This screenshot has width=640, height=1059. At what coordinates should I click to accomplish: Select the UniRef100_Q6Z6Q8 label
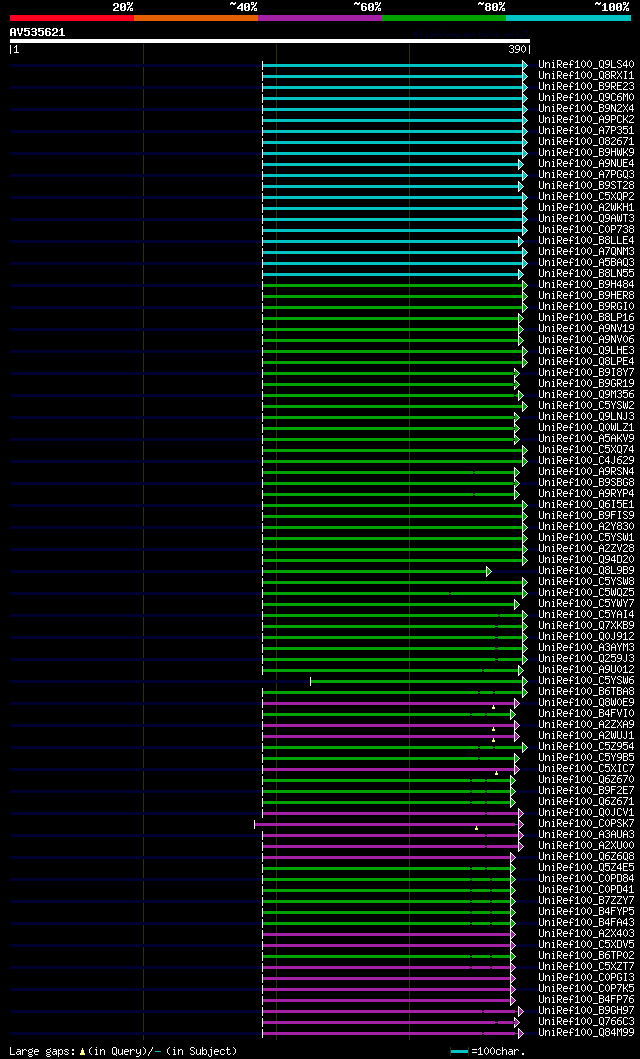click(587, 857)
